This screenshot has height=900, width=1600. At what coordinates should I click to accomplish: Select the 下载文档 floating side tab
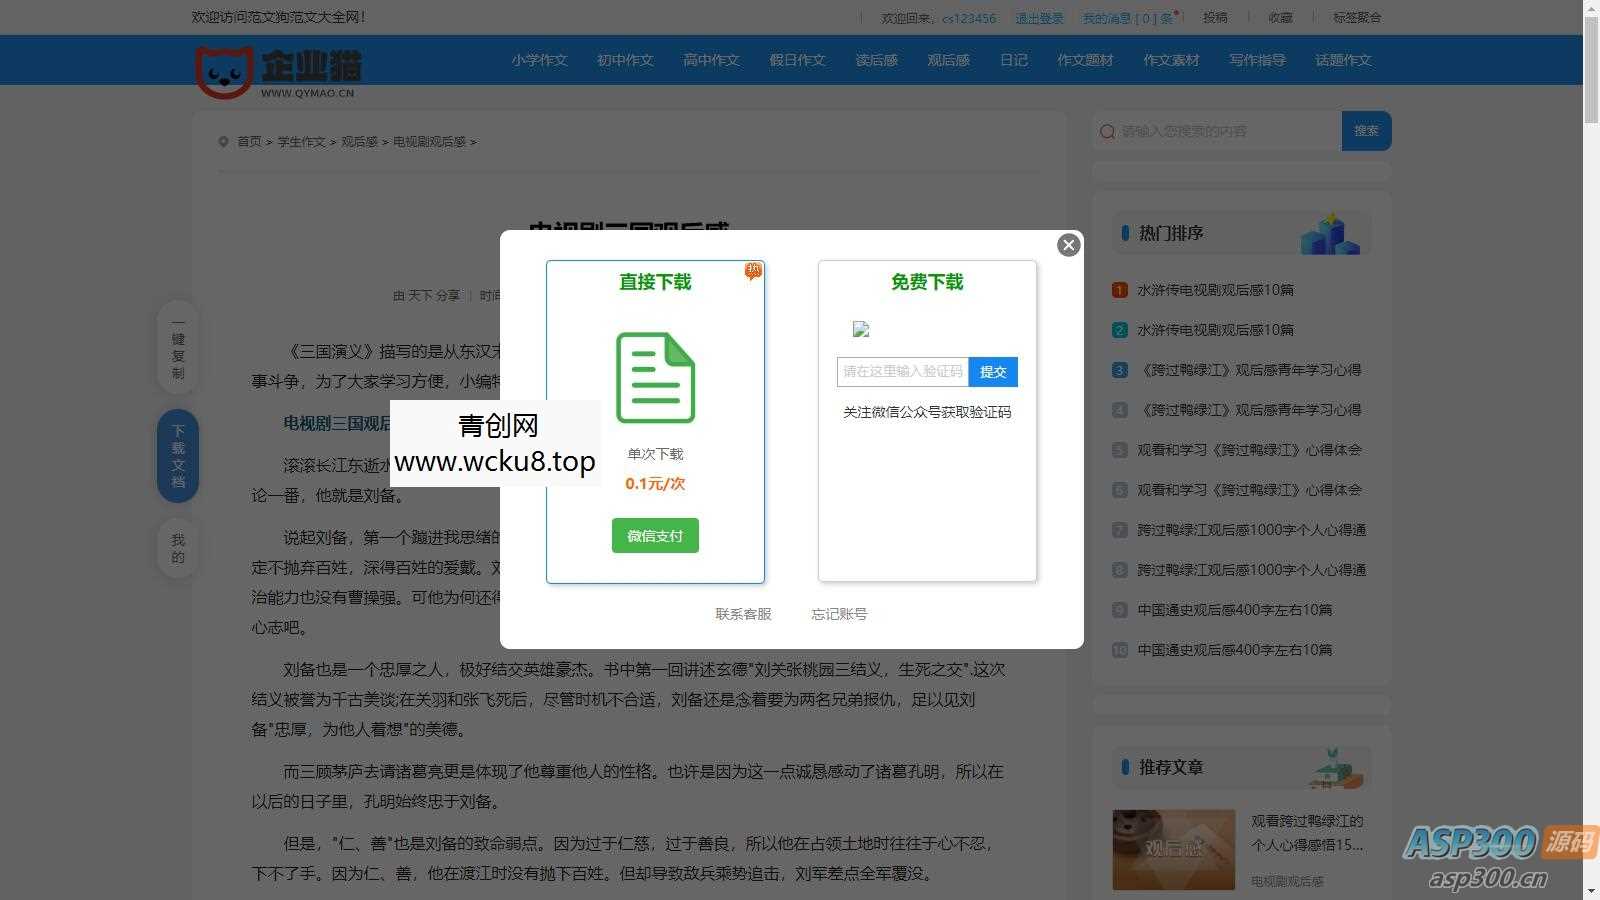[x=177, y=457]
